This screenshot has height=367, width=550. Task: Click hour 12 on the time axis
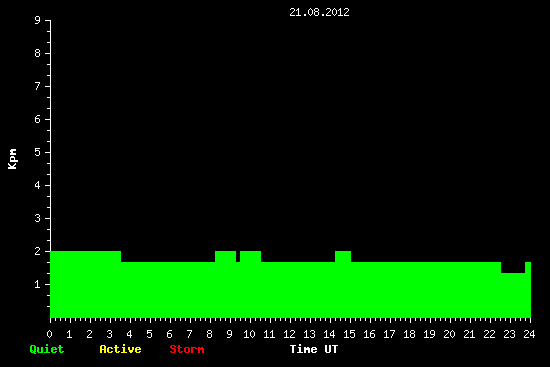click(x=289, y=334)
